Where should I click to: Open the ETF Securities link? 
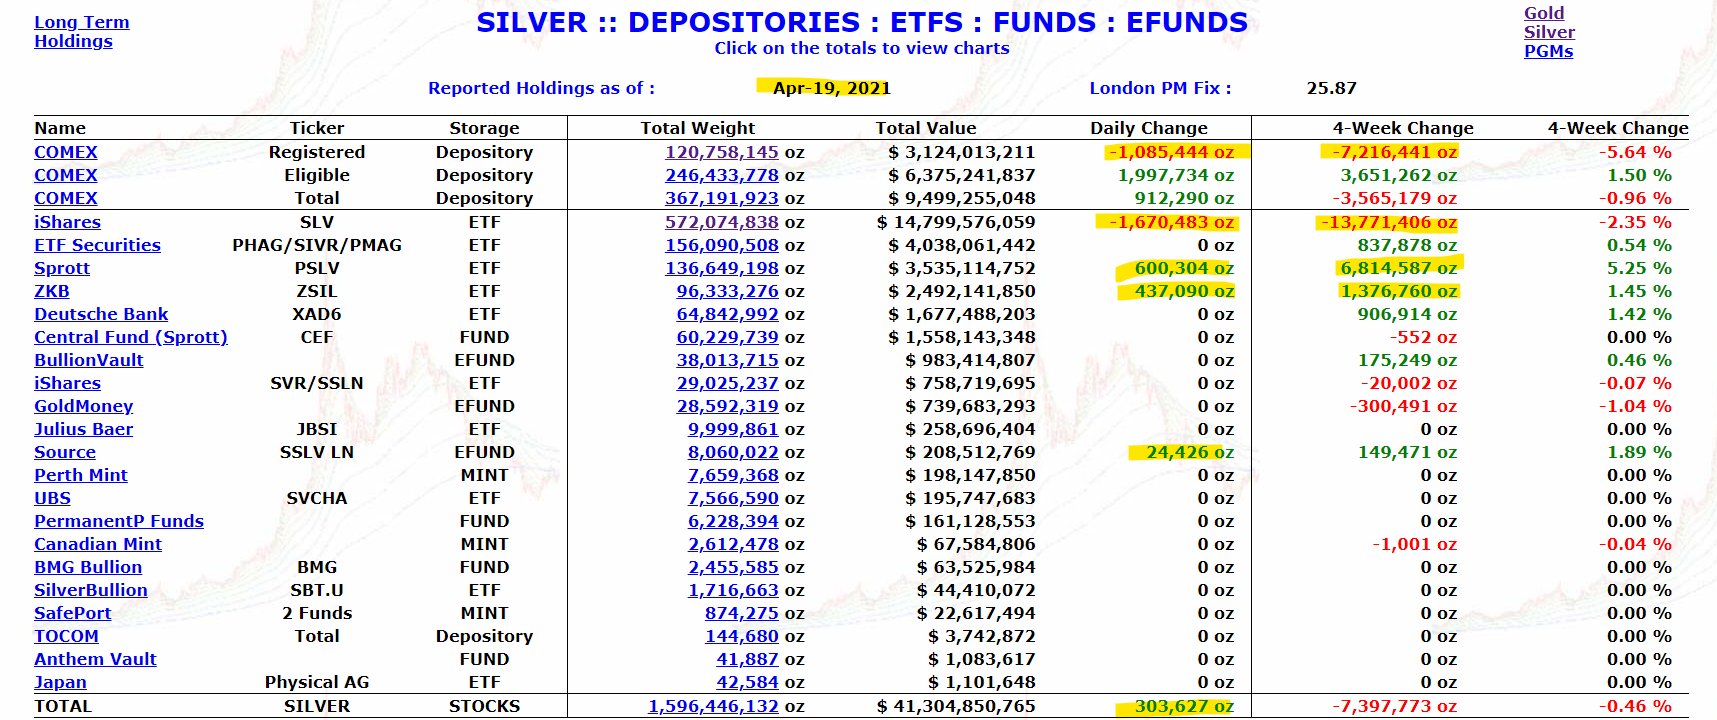tap(97, 245)
